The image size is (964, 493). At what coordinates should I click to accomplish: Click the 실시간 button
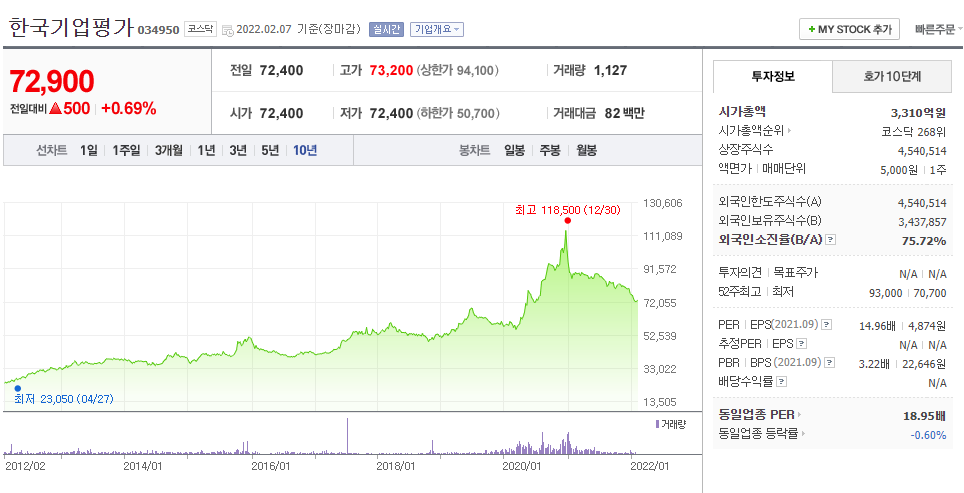coord(386,29)
